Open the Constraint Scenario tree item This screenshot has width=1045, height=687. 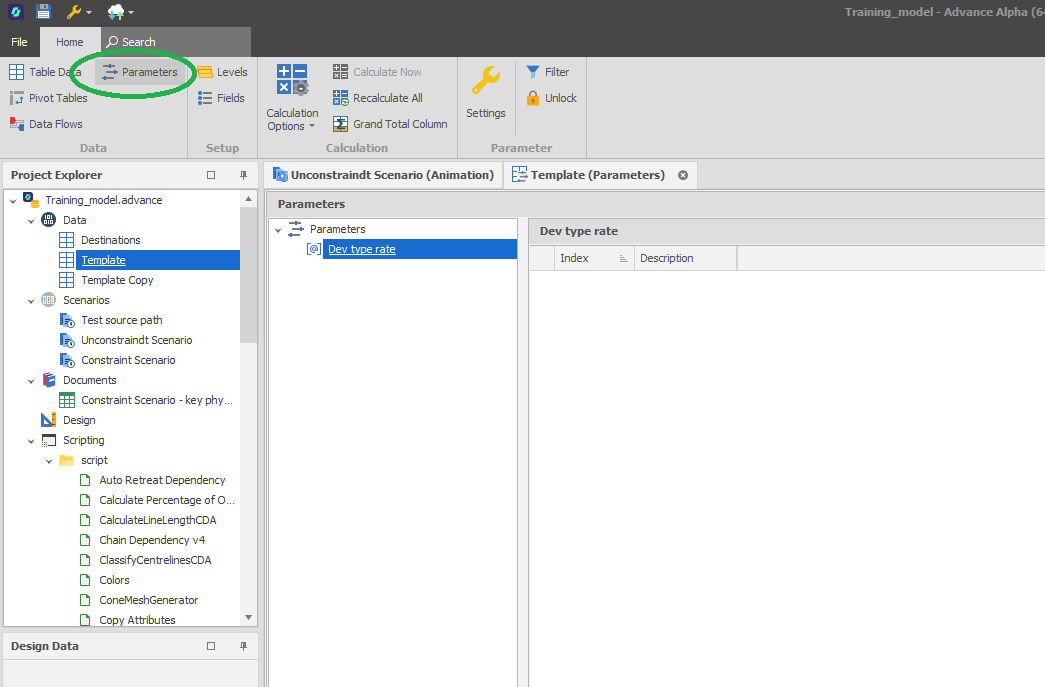[128, 360]
